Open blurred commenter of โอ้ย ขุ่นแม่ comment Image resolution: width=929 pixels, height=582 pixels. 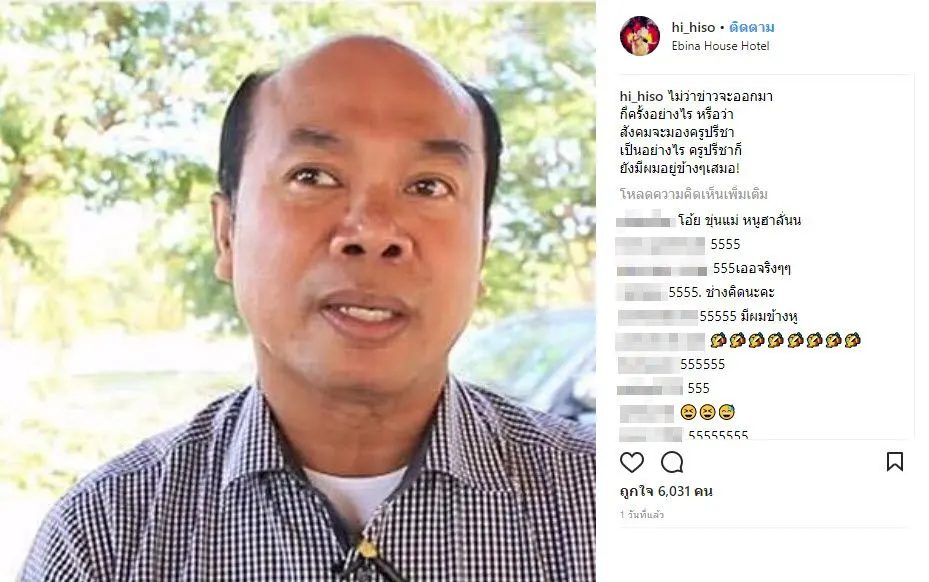645,220
